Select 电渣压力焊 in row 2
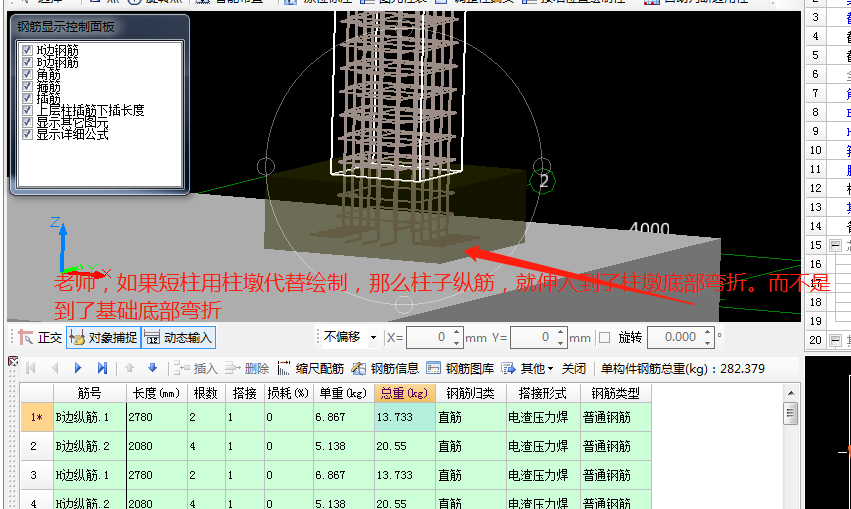This screenshot has width=851, height=509. pyautogui.click(x=543, y=446)
